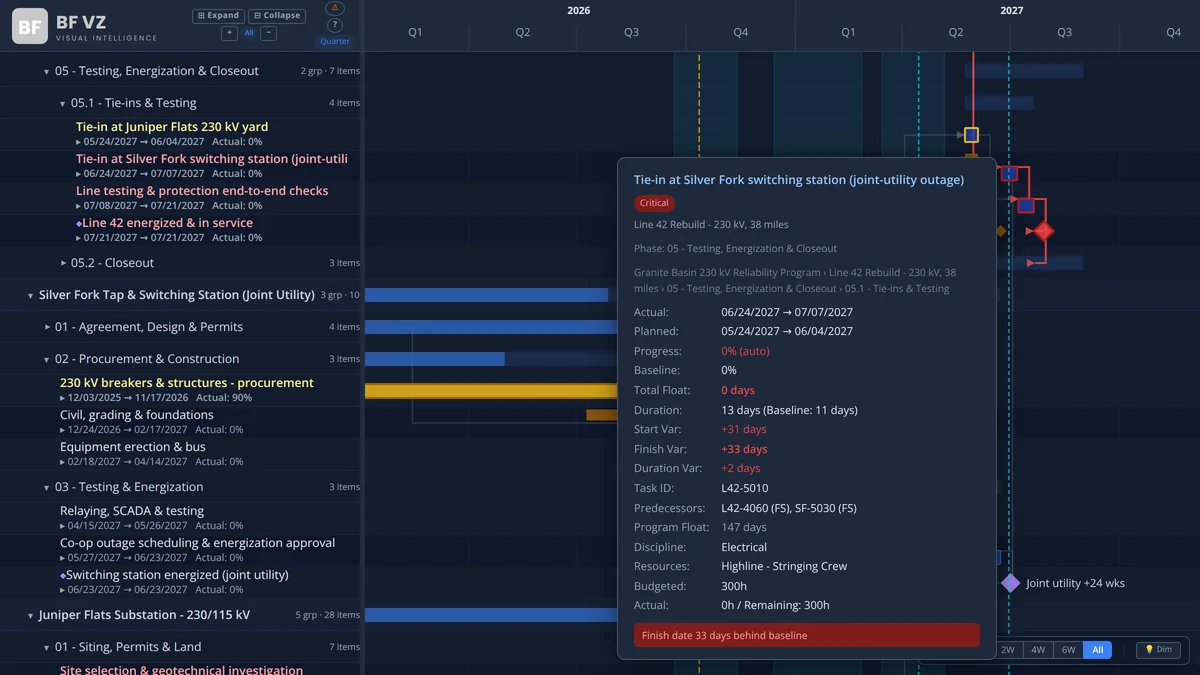Select the 2W zoom range option
This screenshot has width=1200, height=675.
(1008, 650)
